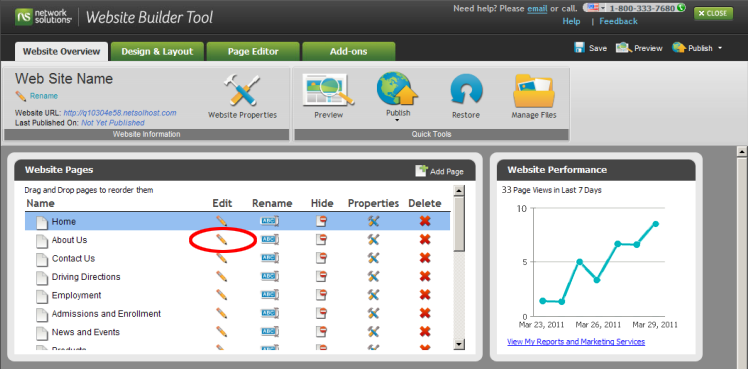Click last data point on performance chart
The image size is (748, 369).
(656, 224)
